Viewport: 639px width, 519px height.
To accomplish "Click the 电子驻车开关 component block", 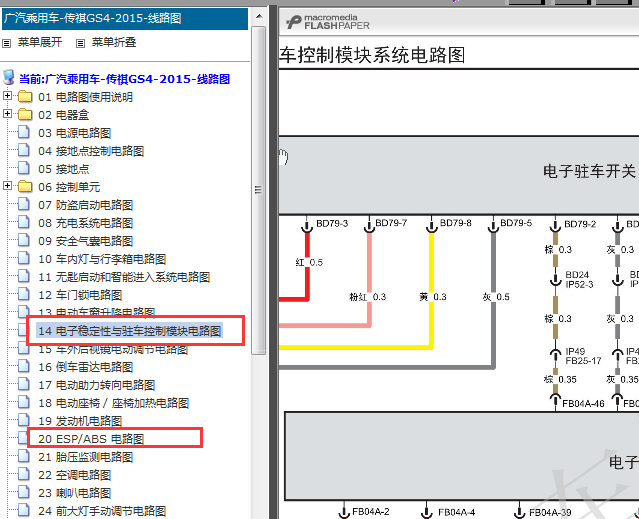I will 459,175.
